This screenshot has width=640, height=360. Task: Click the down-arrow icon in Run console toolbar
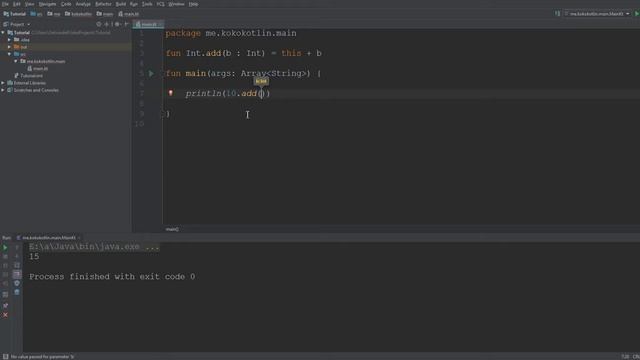coord(17,256)
